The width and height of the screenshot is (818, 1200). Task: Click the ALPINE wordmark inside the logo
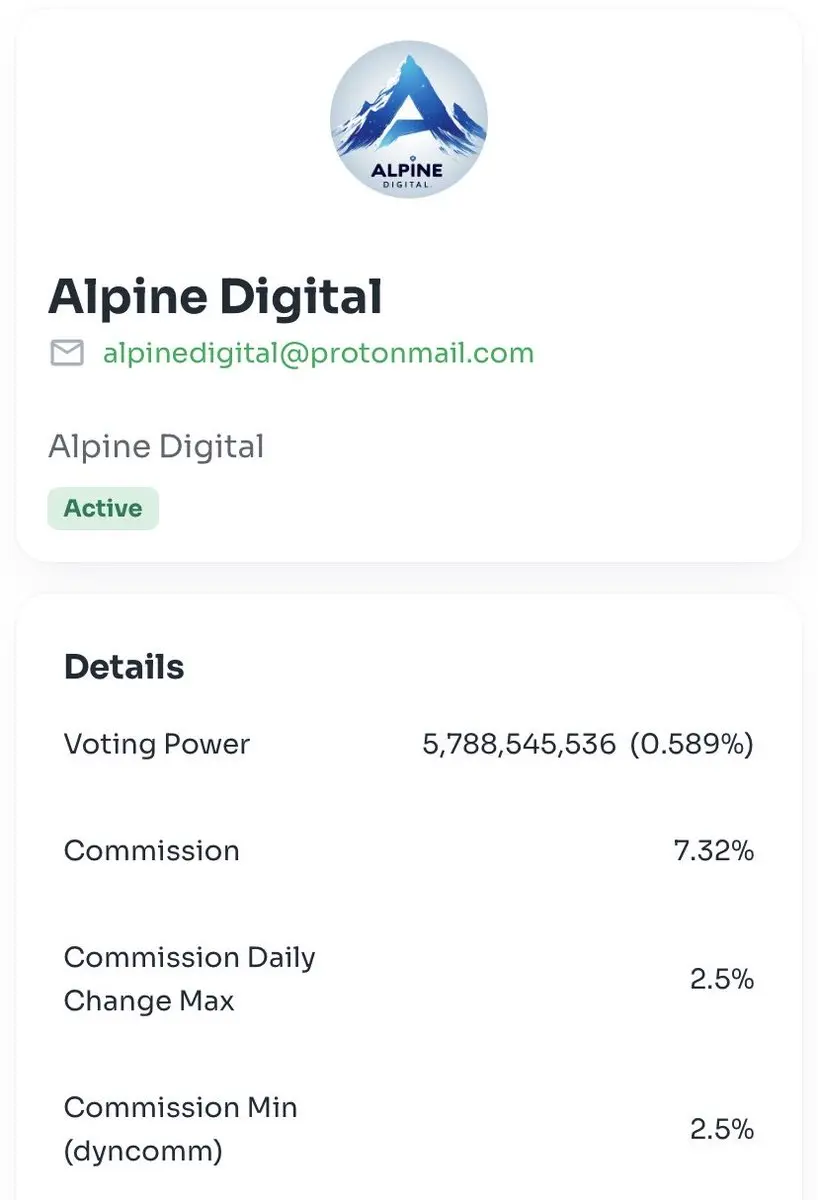(x=407, y=169)
